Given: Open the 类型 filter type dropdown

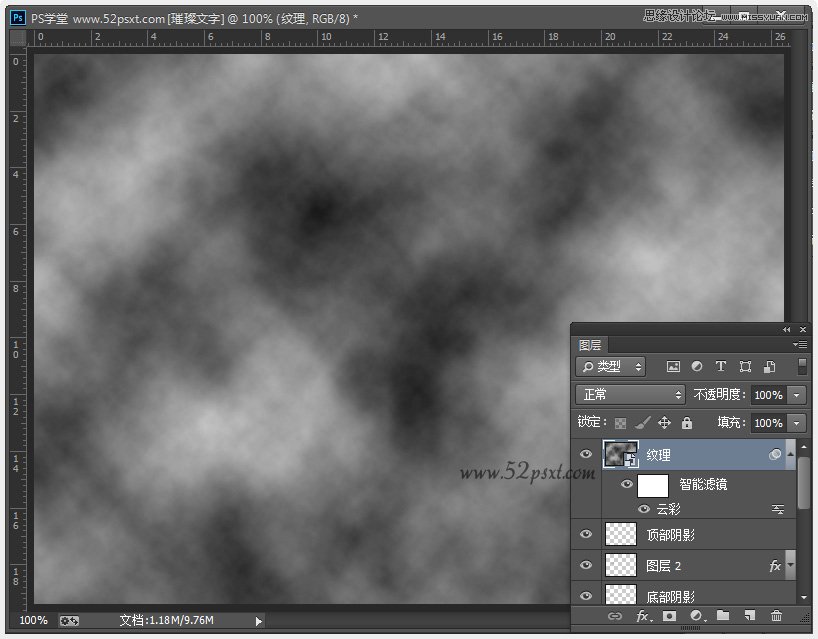Looking at the screenshot, I should click(x=611, y=367).
